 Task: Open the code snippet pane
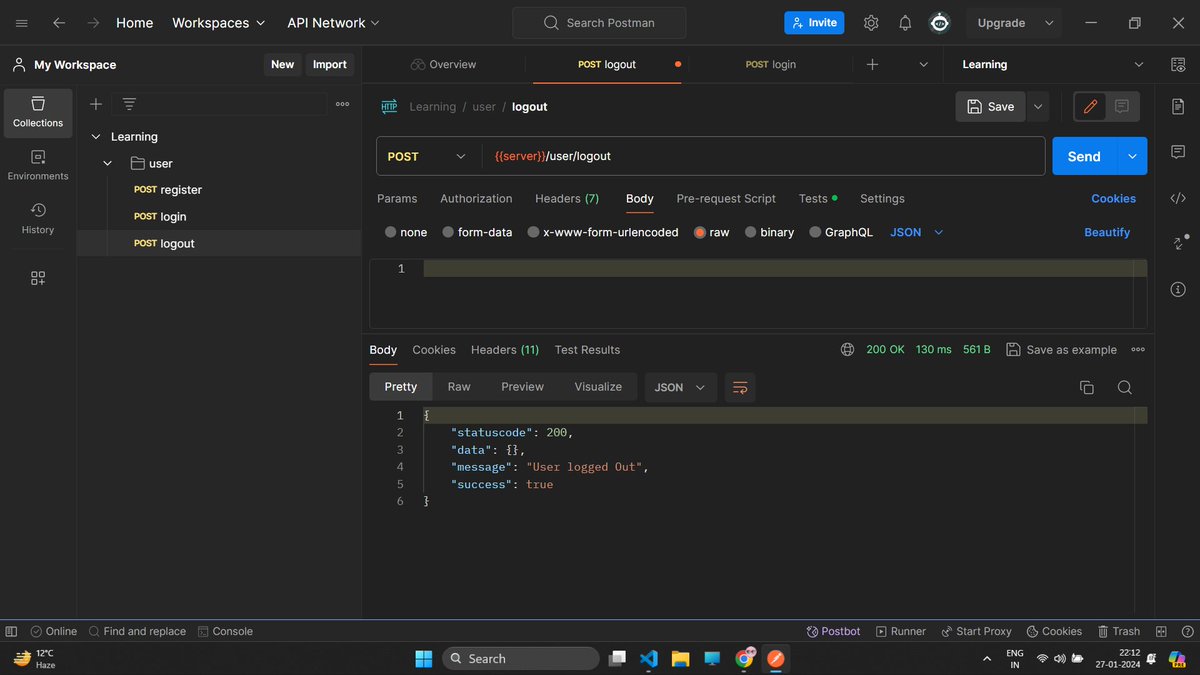1178,198
